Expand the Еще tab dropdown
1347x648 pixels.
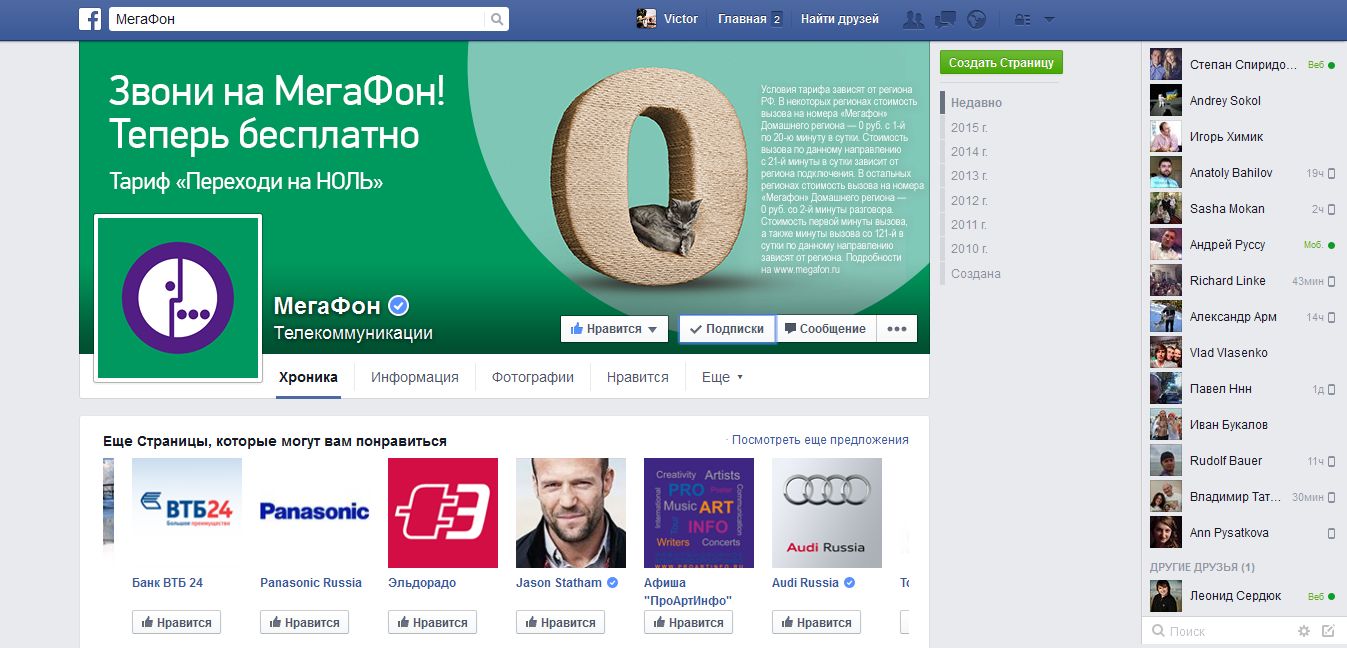point(722,377)
